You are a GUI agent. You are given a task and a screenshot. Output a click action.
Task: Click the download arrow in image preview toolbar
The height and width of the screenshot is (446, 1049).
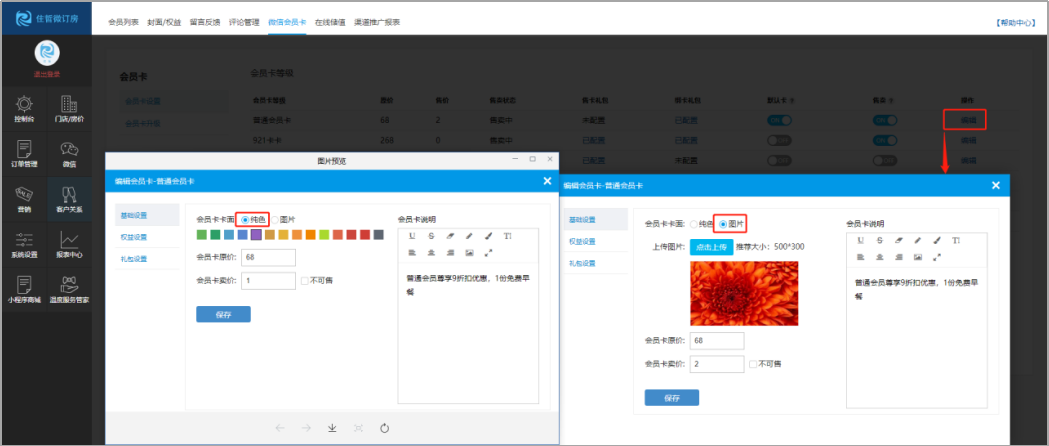point(332,428)
